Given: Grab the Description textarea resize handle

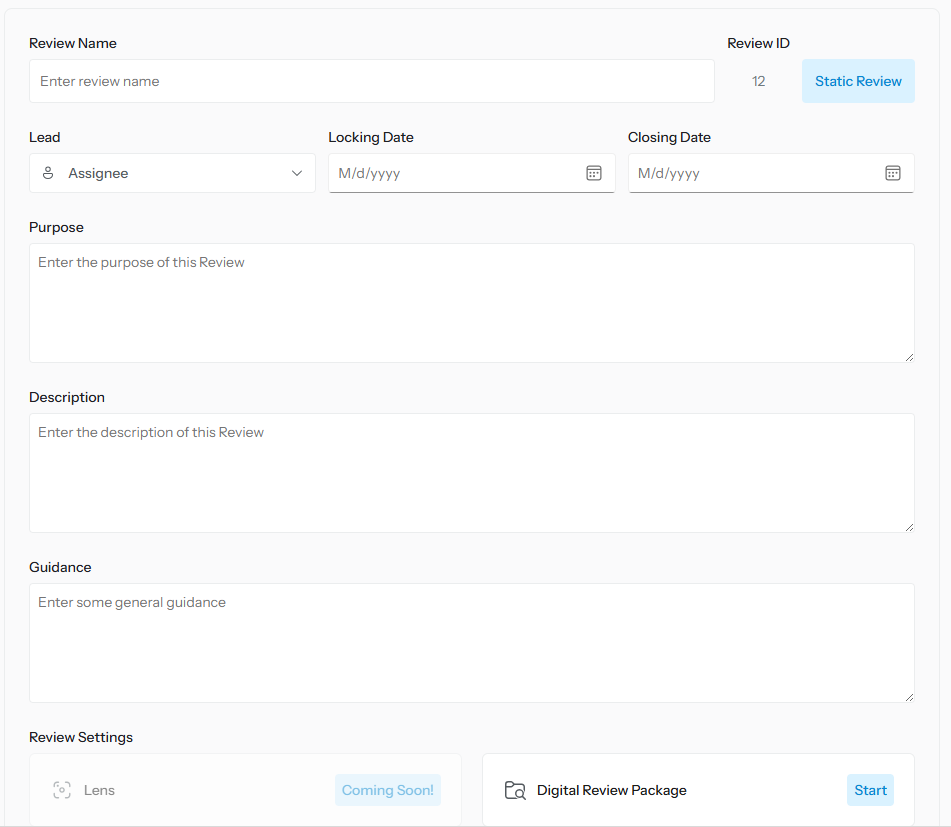Looking at the screenshot, I should (x=908, y=526).
